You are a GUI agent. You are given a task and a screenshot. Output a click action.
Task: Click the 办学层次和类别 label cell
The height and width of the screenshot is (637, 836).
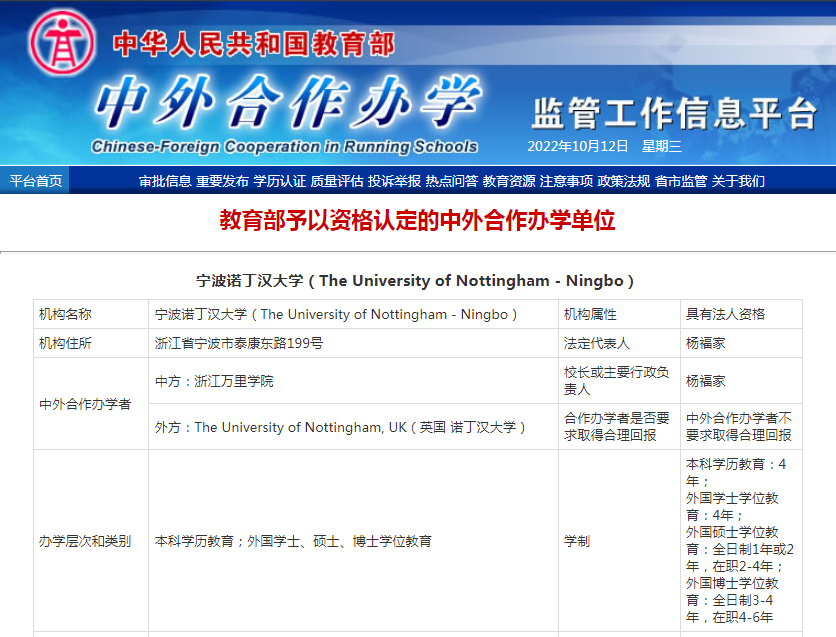(91, 541)
